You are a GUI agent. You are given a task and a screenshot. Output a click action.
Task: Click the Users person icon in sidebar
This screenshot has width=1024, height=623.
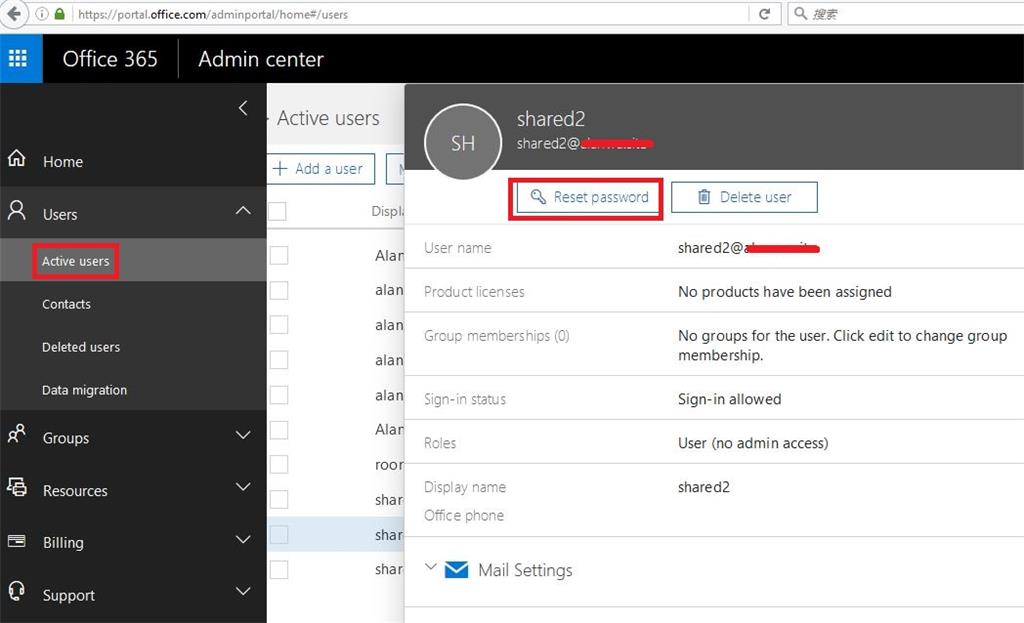tap(17, 211)
